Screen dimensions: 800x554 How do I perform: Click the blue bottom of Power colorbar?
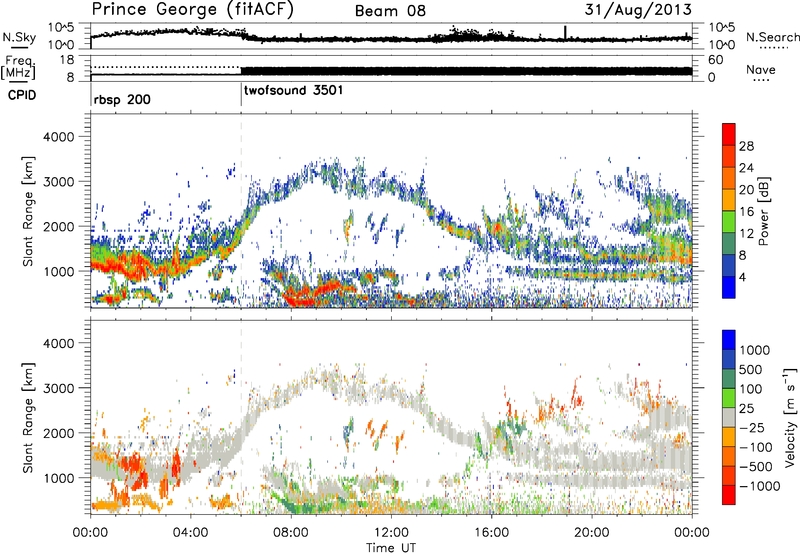tap(729, 287)
